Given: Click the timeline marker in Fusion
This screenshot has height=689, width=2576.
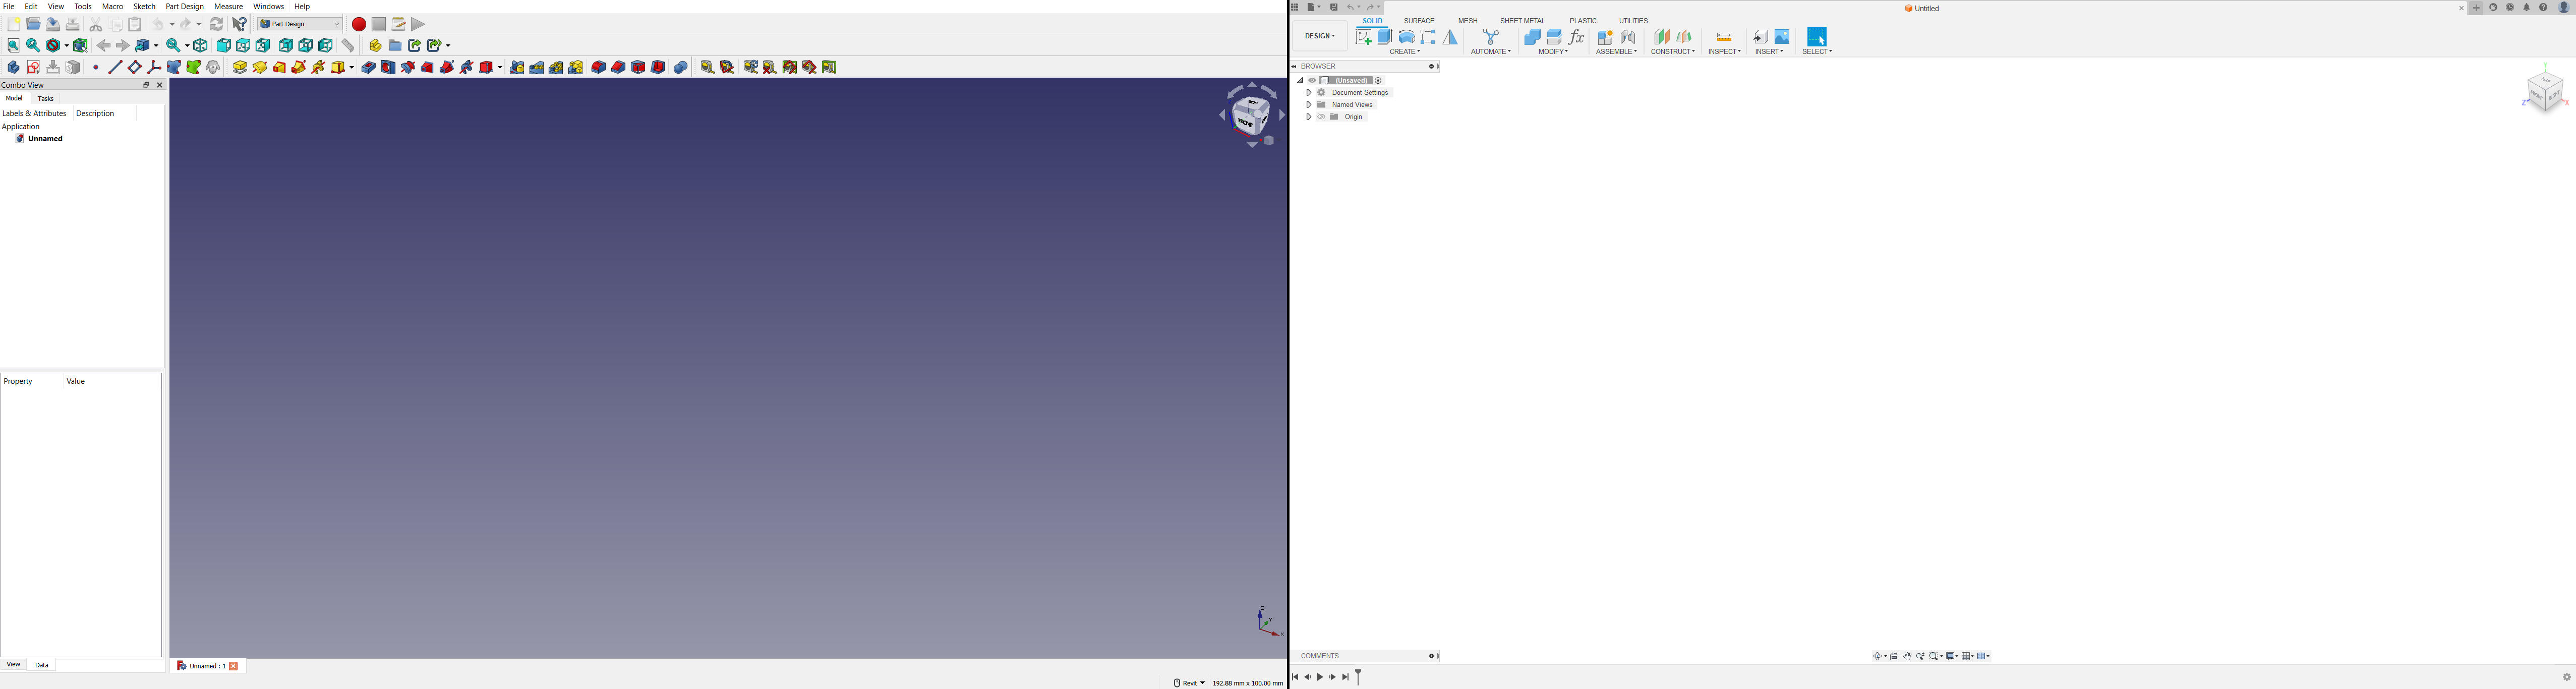Looking at the screenshot, I should pyautogui.click(x=1358, y=677).
